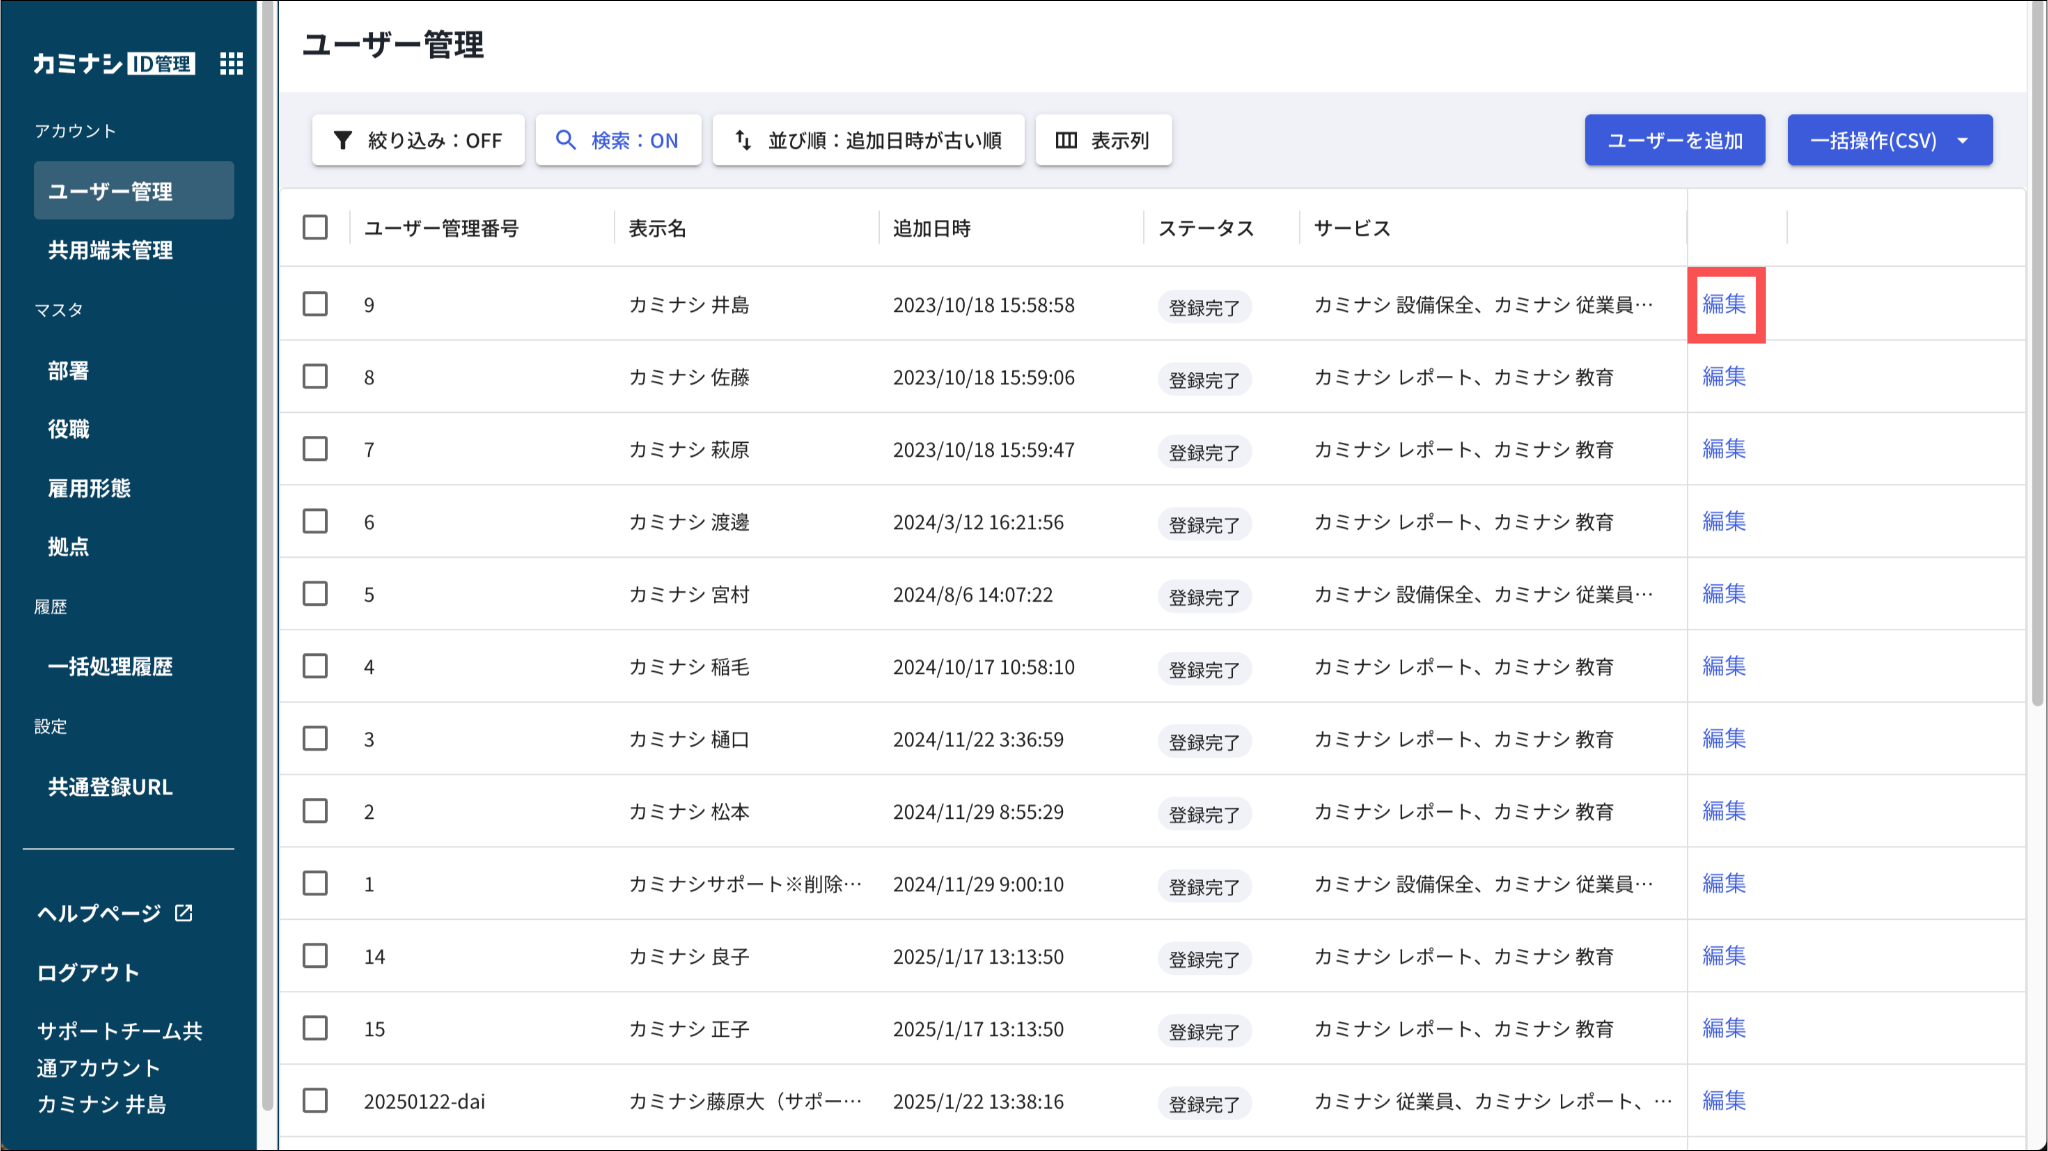Click the sort order arrows icon
Screen dimensions: 2048x1151
pyautogui.click(x=743, y=140)
